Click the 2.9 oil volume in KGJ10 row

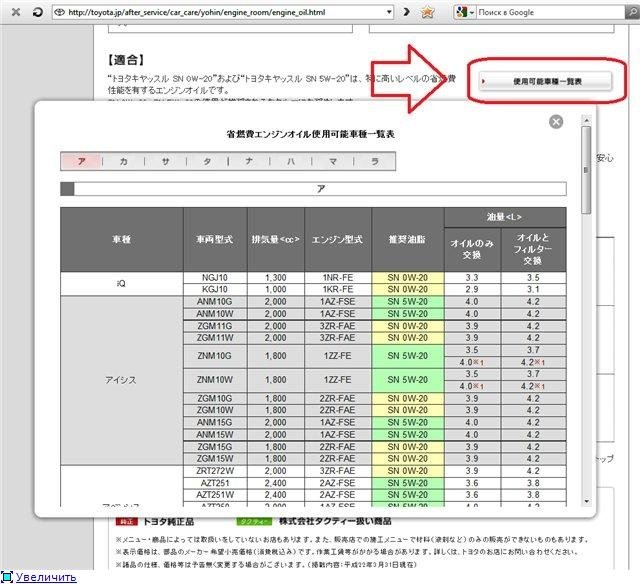(x=472, y=289)
